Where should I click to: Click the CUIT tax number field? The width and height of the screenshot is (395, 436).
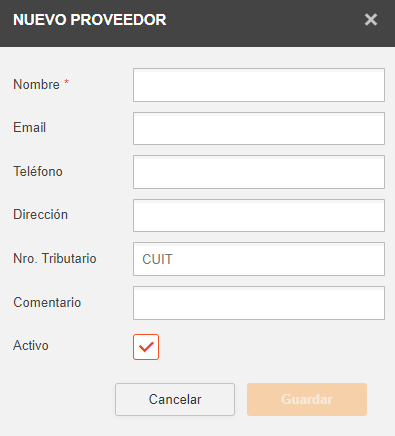259,259
